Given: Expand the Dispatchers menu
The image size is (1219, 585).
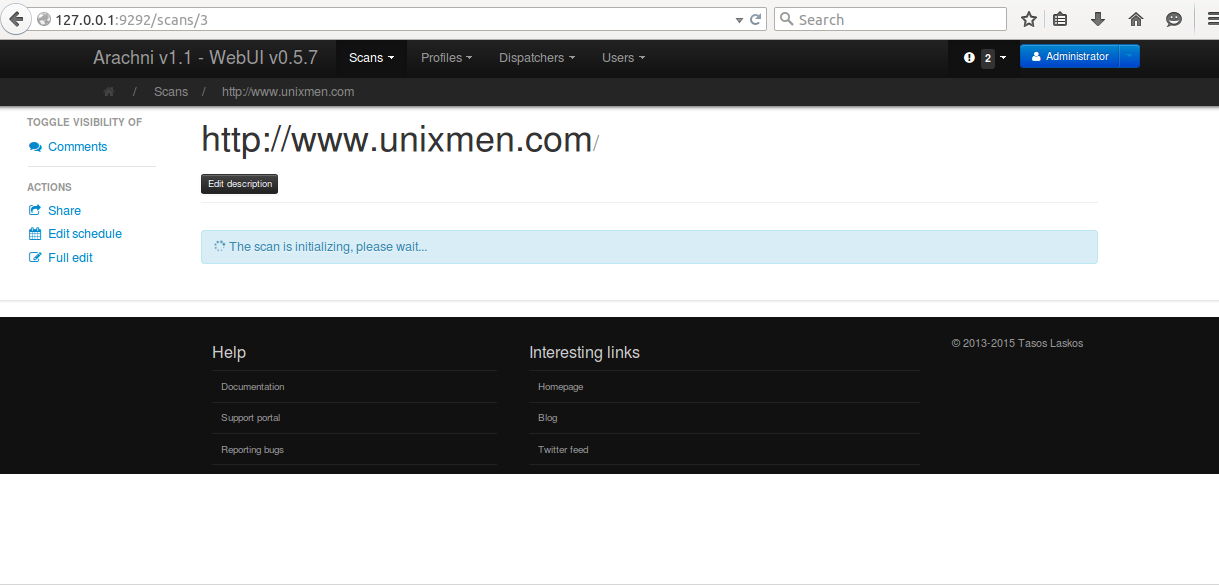Looking at the screenshot, I should [x=537, y=58].
